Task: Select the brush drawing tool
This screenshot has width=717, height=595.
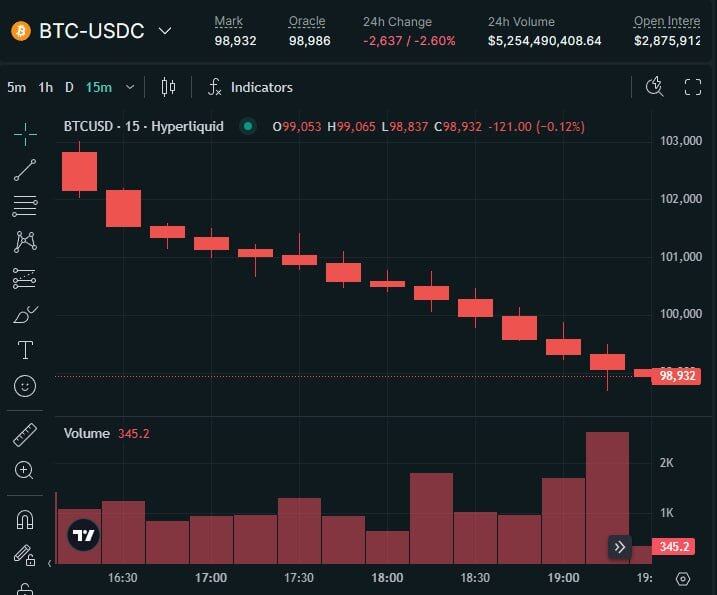Action: click(x=25, y=315)
